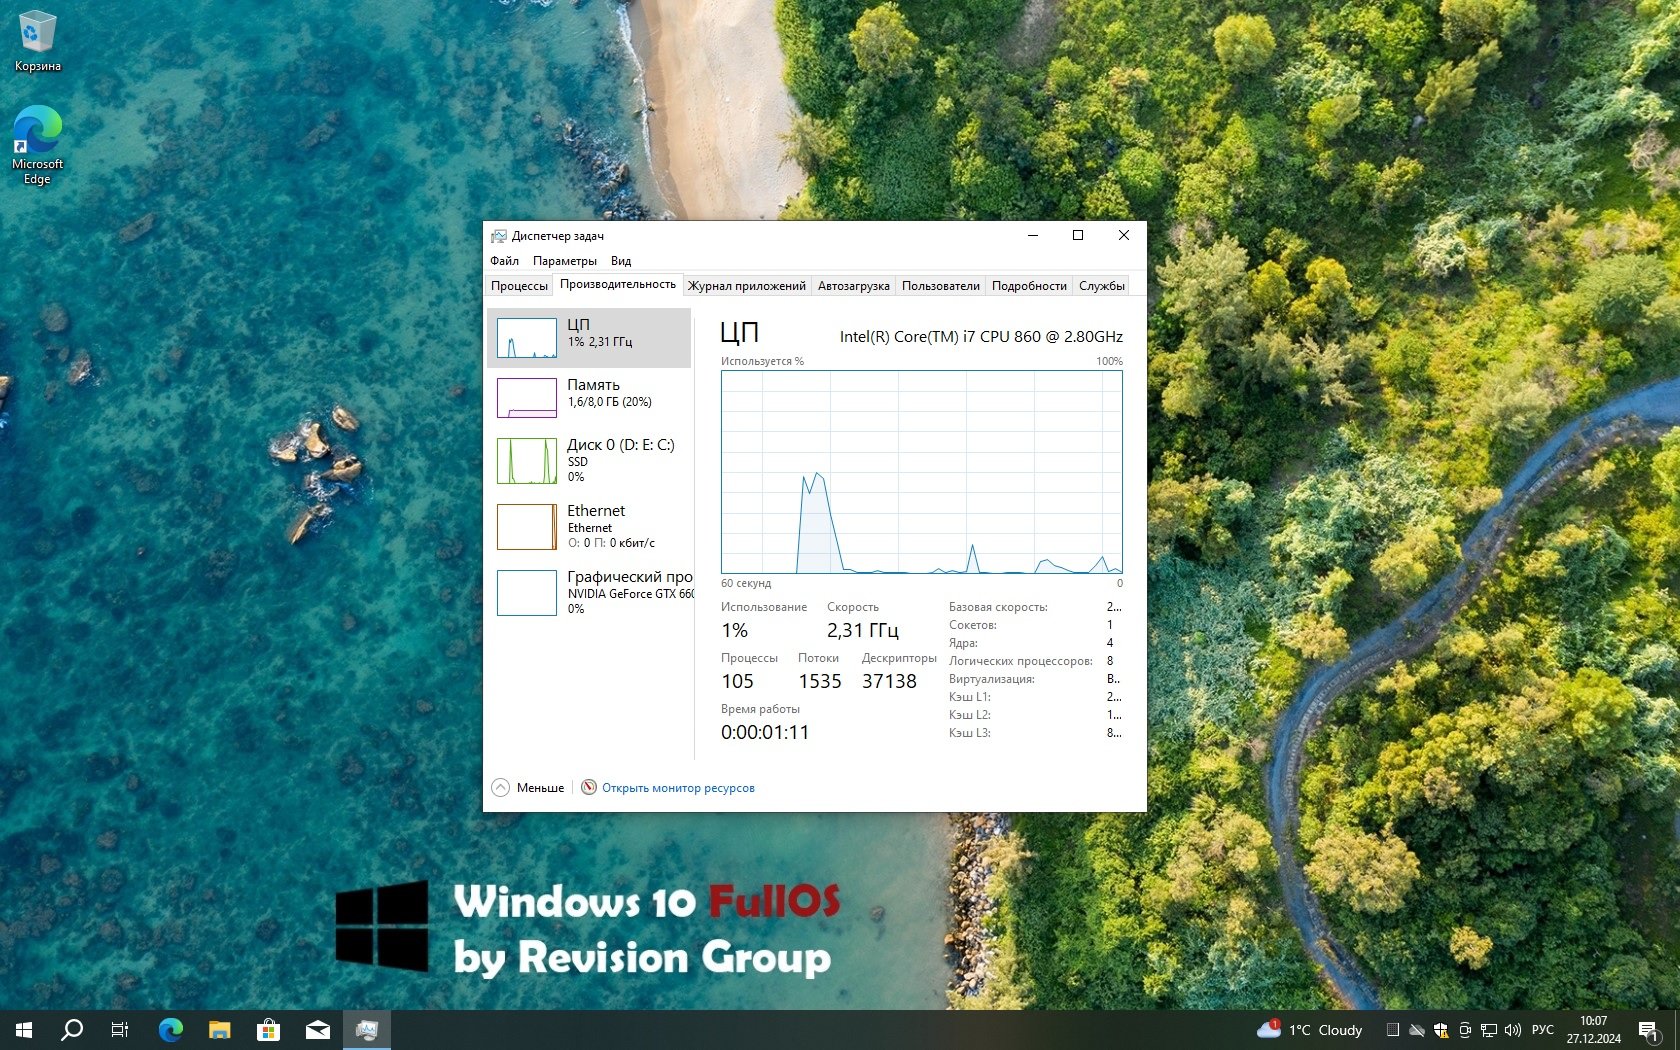
Task: Open the Windows Start menu
Action: pyautogui.click(x=24, y=1030)
